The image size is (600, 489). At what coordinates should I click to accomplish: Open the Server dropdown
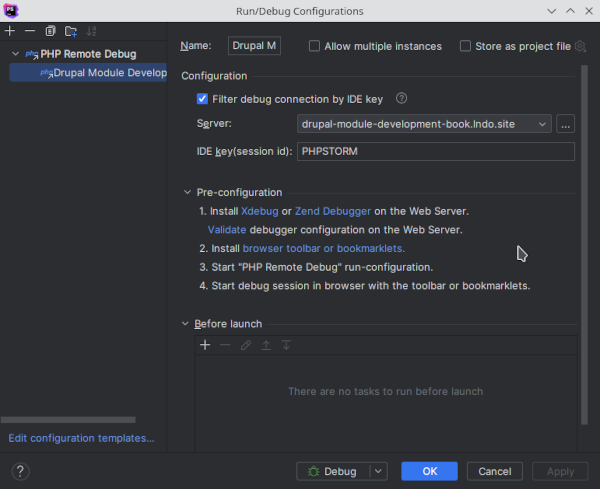[x=424, y=124]
